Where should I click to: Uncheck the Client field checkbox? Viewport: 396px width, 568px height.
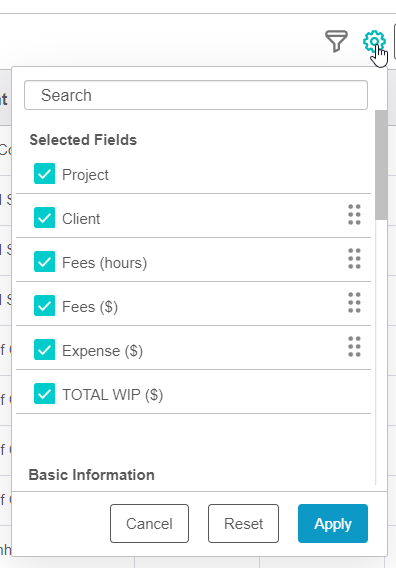coord(45,217)
